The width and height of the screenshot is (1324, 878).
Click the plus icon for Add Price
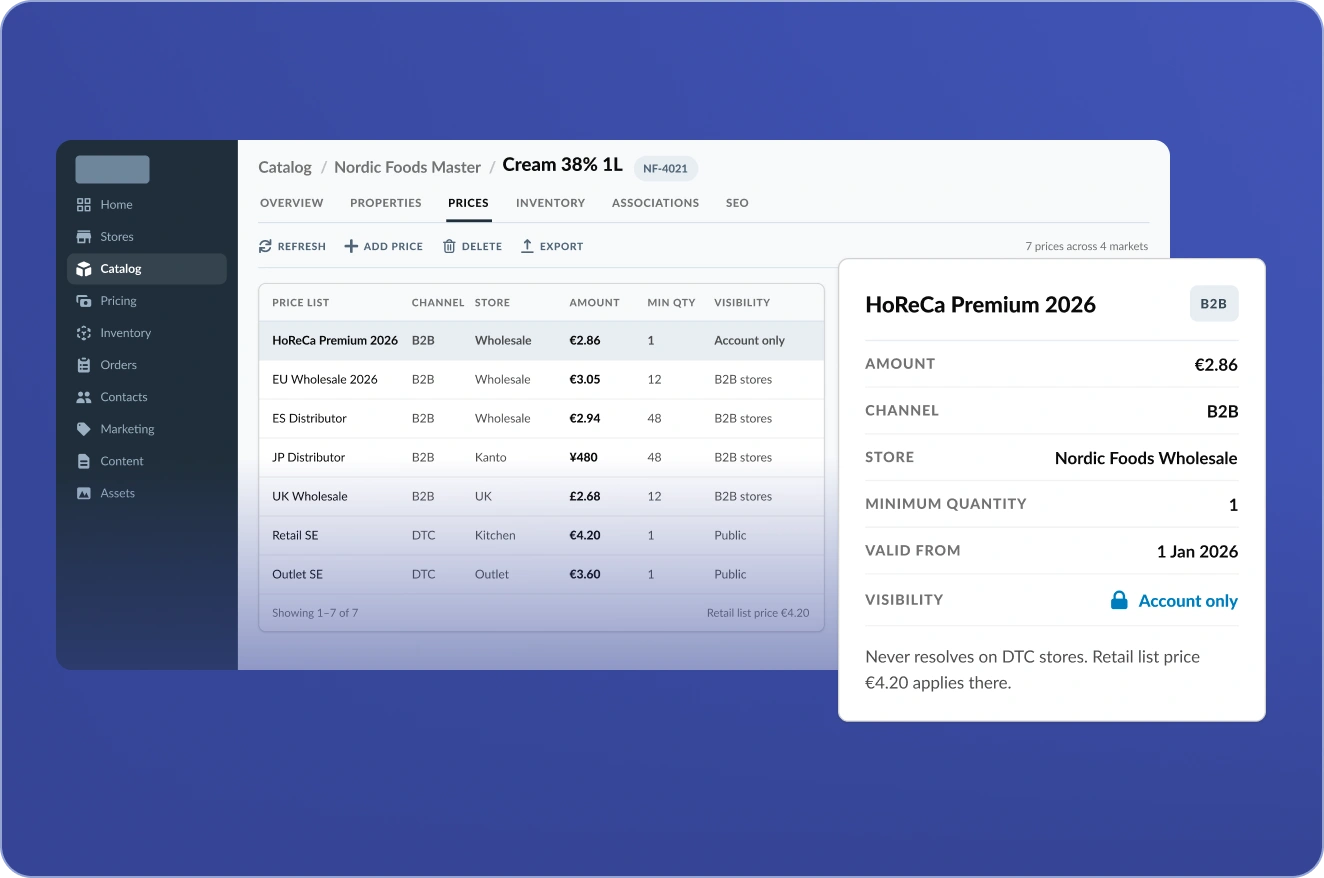click(x=351, y=246)
